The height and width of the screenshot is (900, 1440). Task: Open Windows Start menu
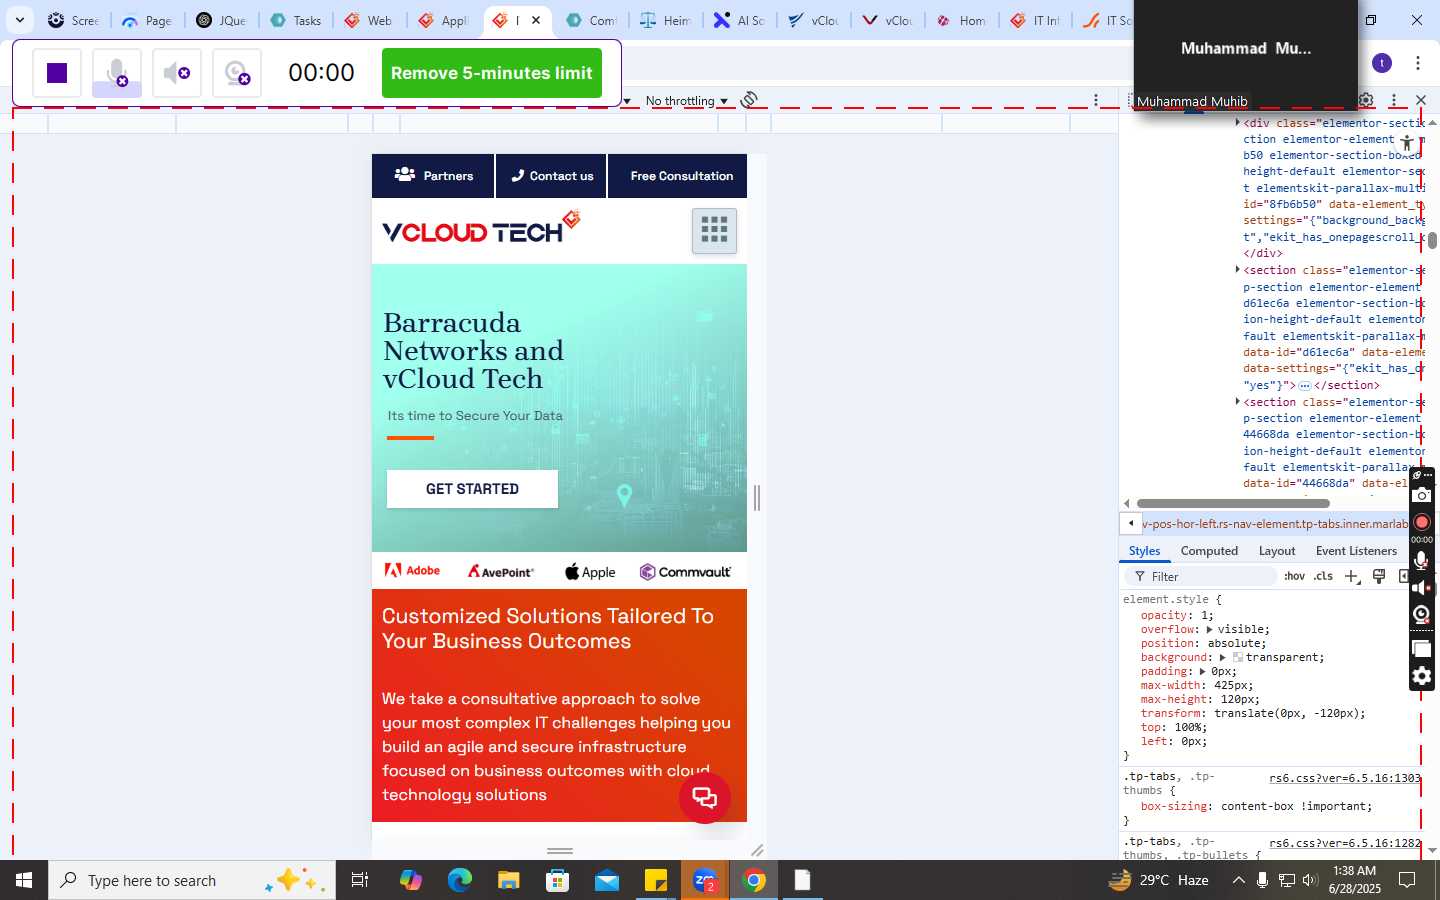pos(24,880)
